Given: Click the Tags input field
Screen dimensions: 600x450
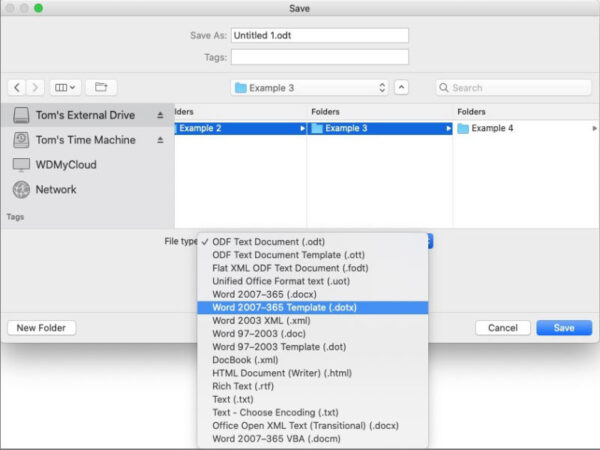Looking at the screenshot, I should click(x=320, y=57).
